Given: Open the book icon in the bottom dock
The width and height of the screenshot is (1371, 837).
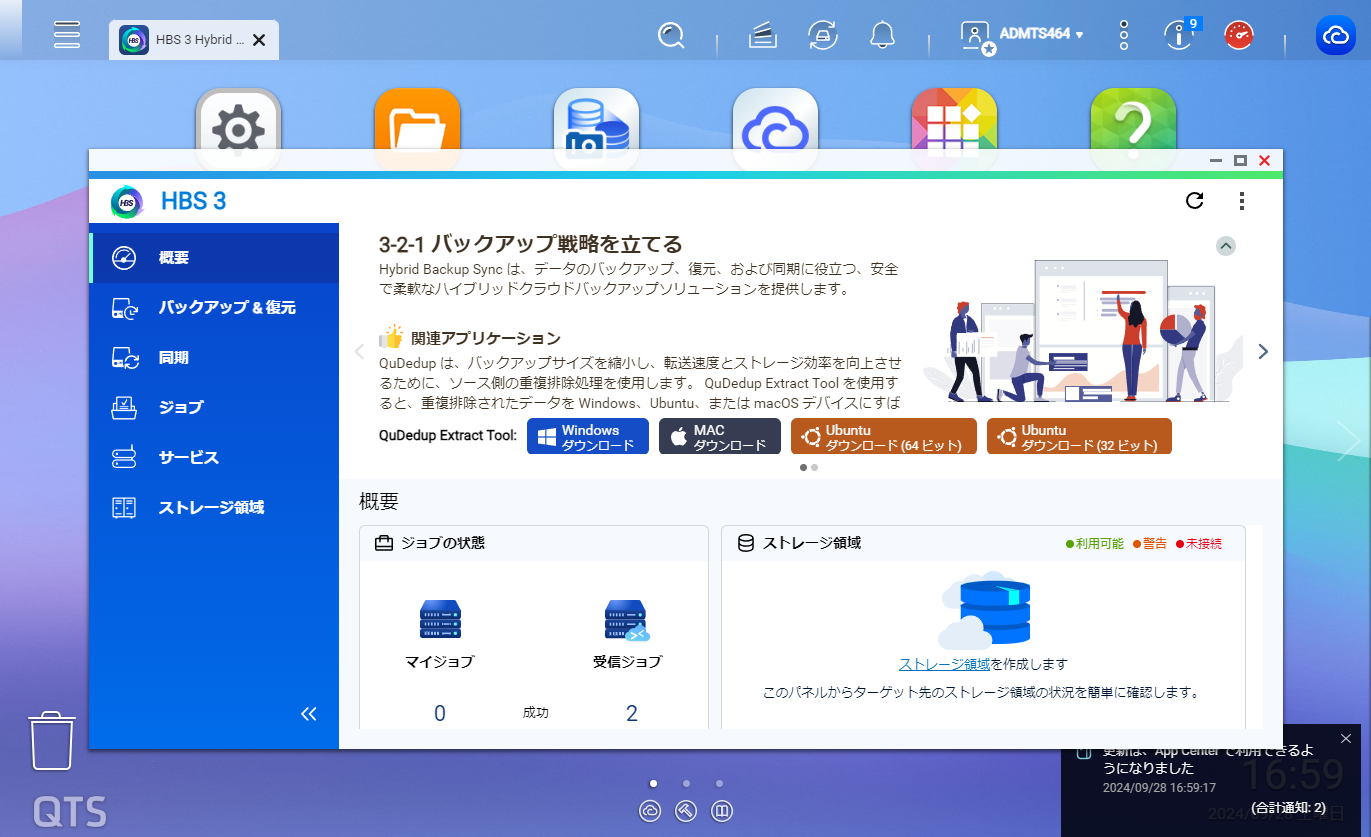Looking at the screenshot, I should click(x=722, y=811).
